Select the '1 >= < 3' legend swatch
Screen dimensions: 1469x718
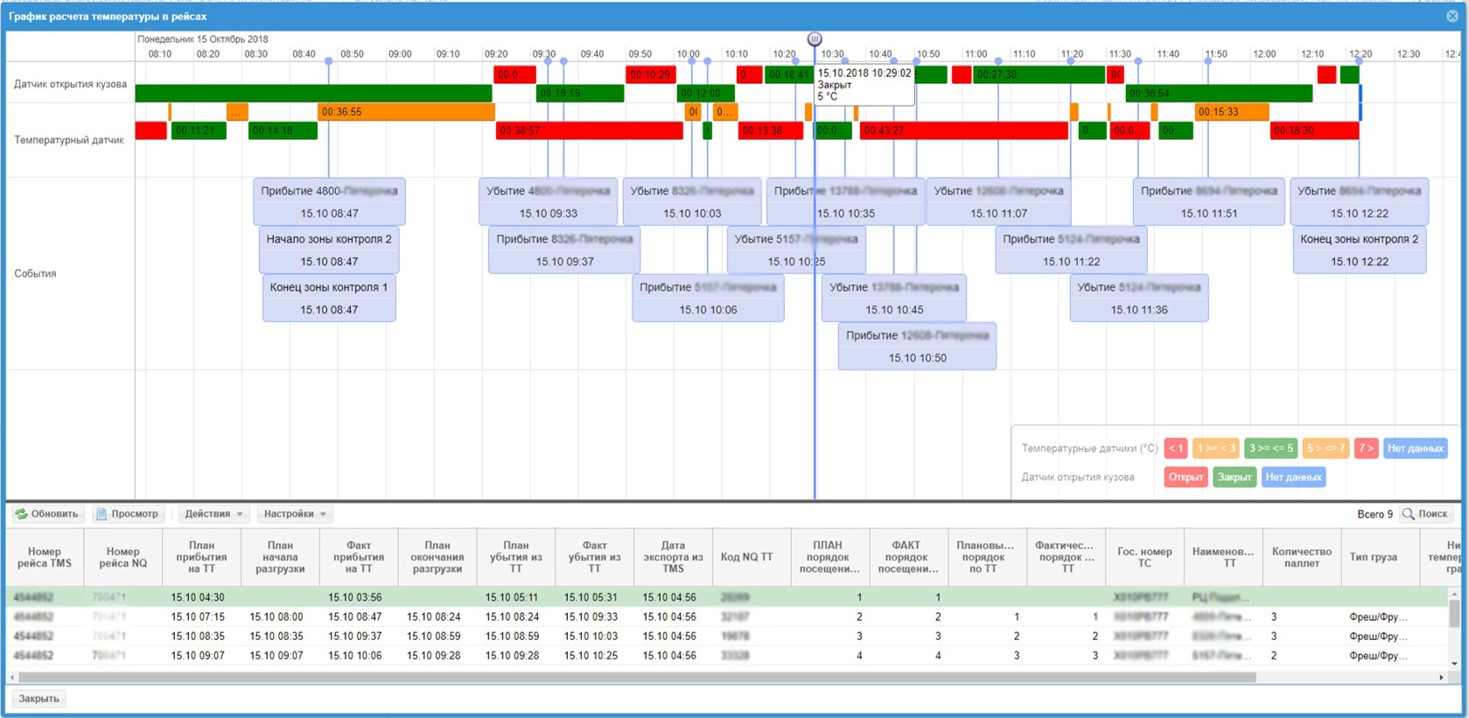tap(1216, 448)
